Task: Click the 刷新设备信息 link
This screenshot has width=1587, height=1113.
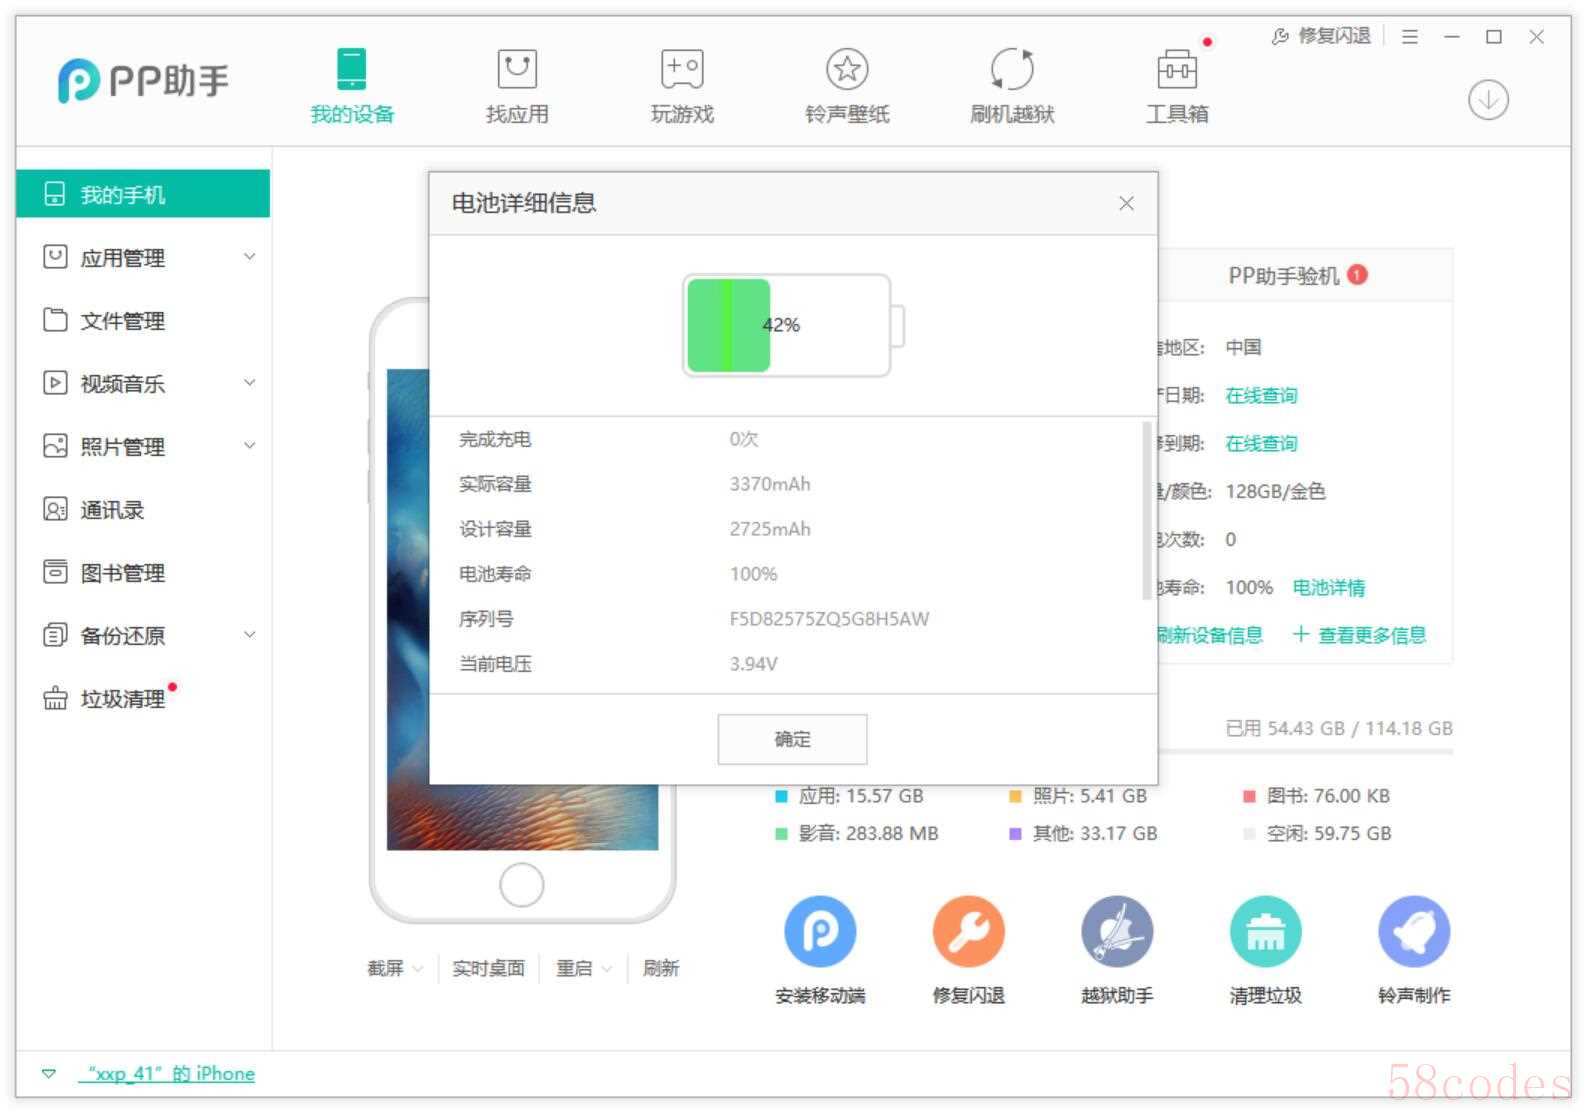Action: [1210, 635]
